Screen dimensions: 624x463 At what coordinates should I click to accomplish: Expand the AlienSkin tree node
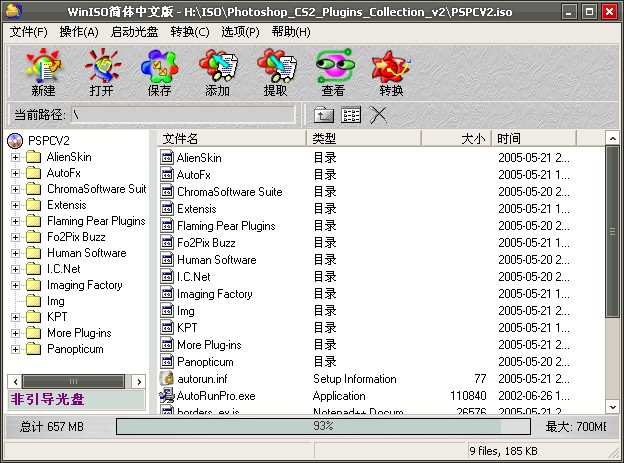pos(16,157)
